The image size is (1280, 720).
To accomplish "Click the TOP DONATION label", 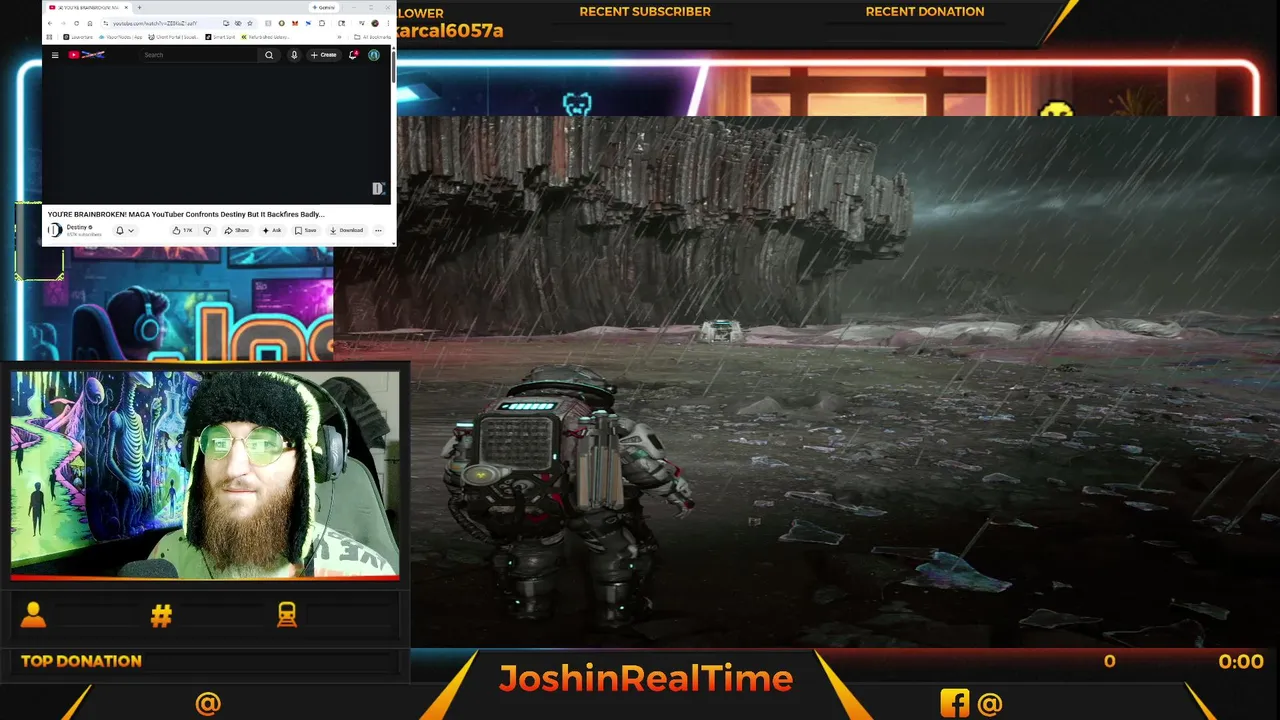I will click(81, 661).
